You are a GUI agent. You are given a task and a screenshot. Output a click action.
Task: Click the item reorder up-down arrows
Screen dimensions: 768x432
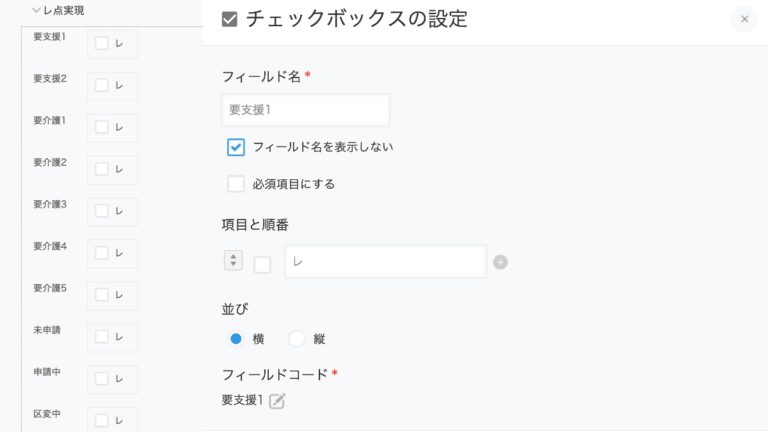coord(233,260)
